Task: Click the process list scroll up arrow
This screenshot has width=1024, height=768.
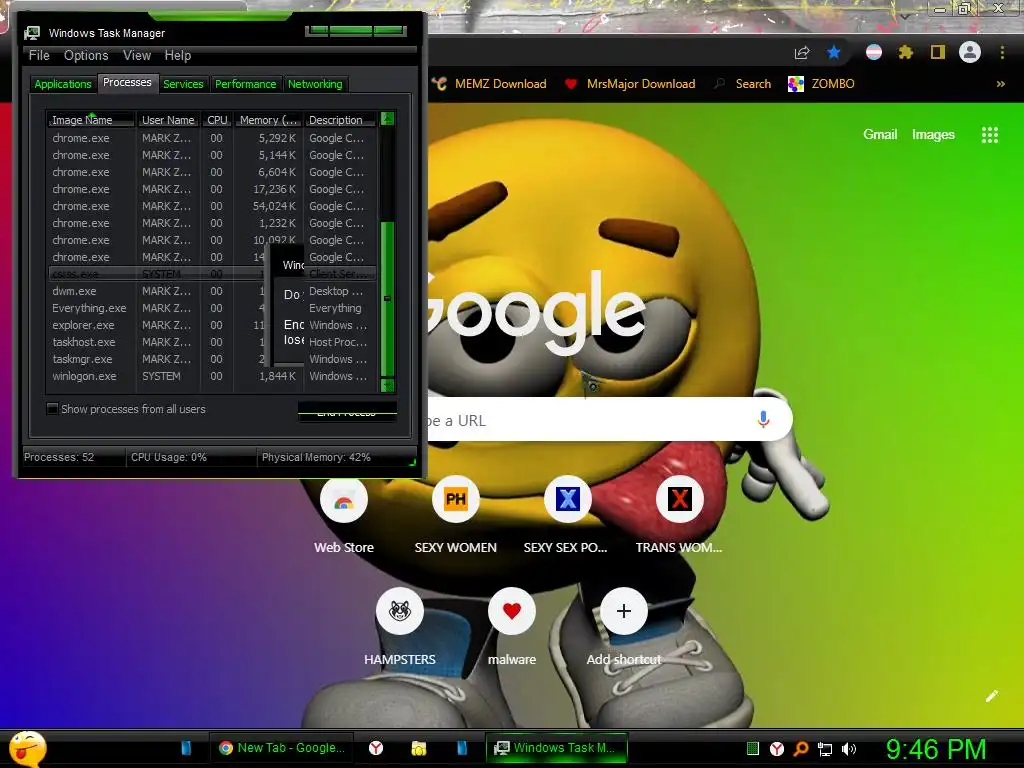Action: coord(387,119)
